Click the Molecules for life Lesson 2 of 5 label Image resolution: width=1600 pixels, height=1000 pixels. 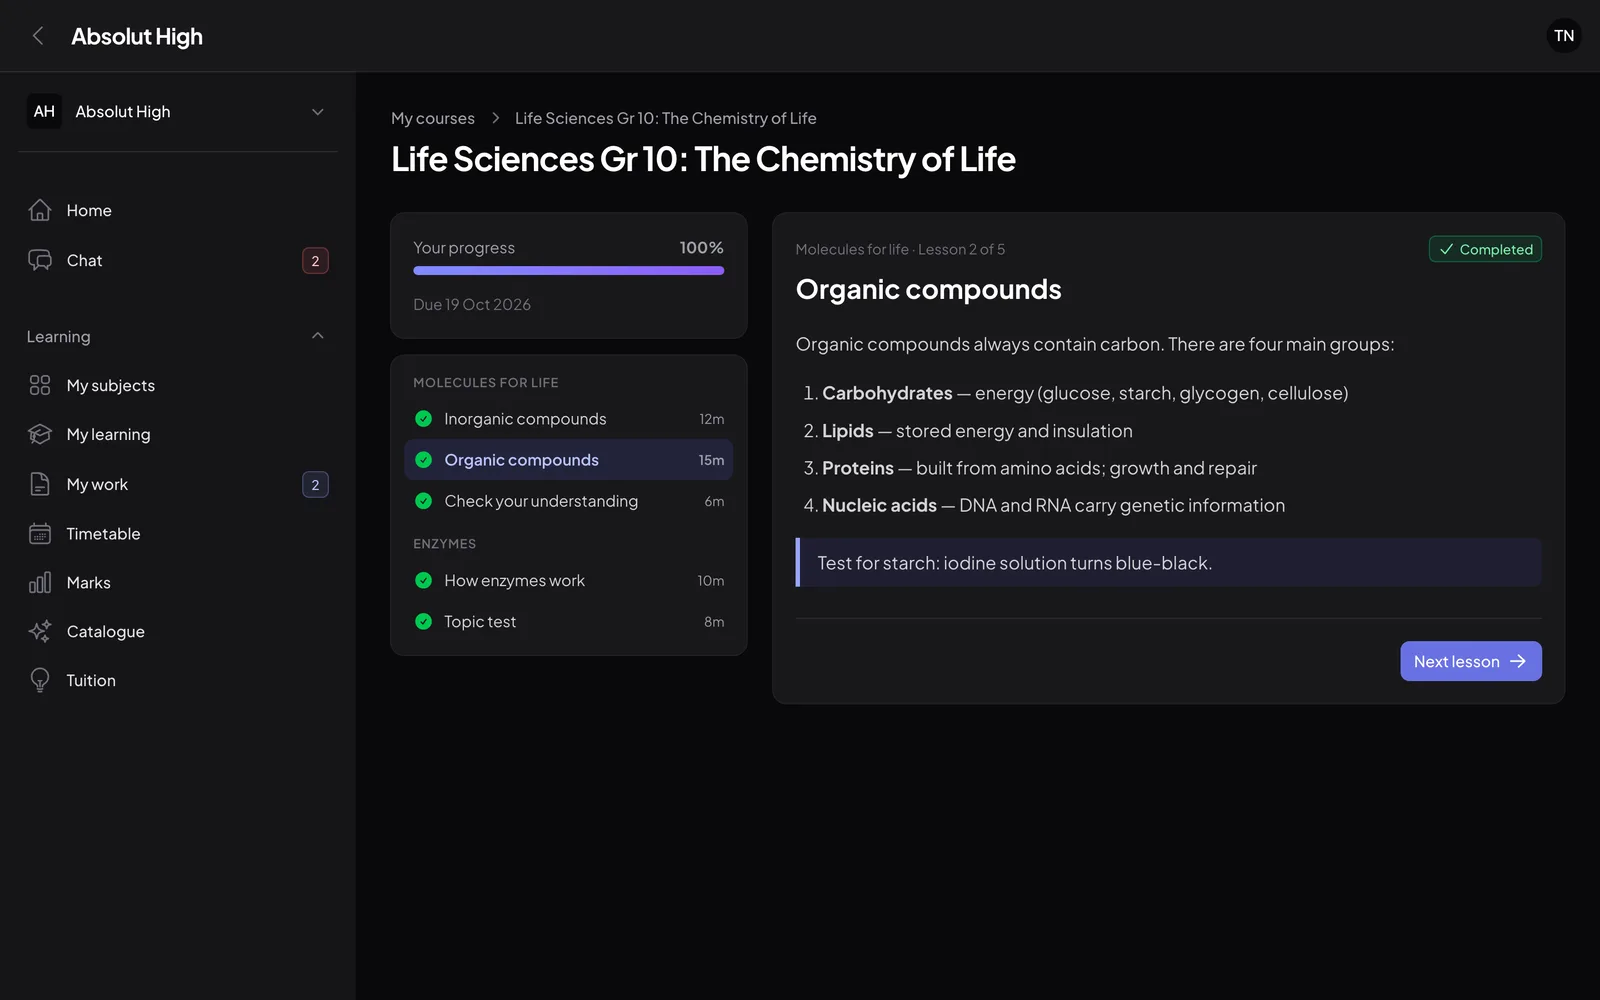pos(900,250)
